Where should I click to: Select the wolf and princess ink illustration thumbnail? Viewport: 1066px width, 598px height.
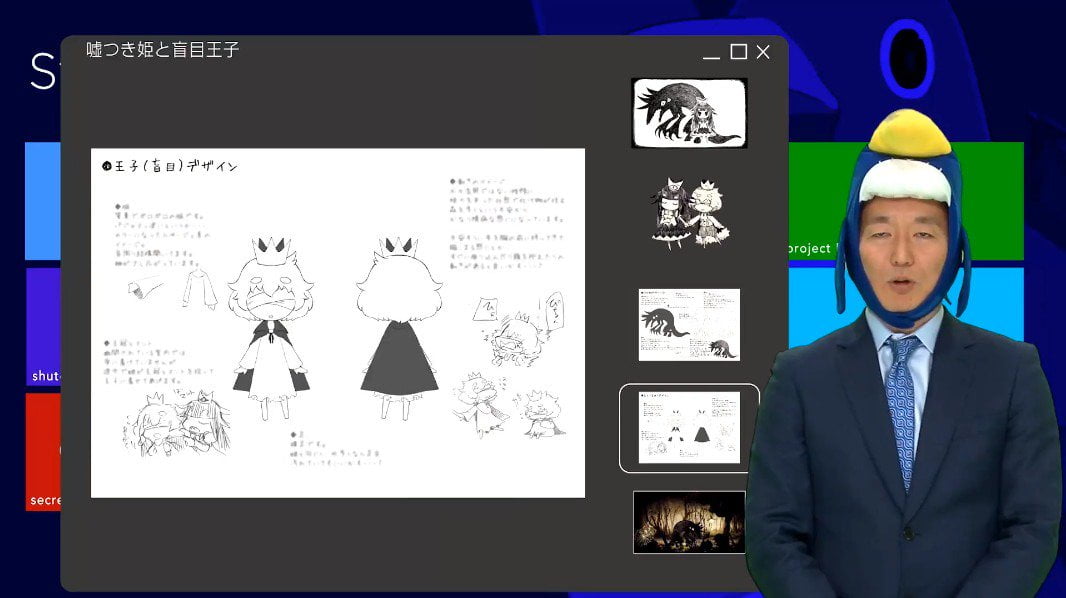coord(689,113)
